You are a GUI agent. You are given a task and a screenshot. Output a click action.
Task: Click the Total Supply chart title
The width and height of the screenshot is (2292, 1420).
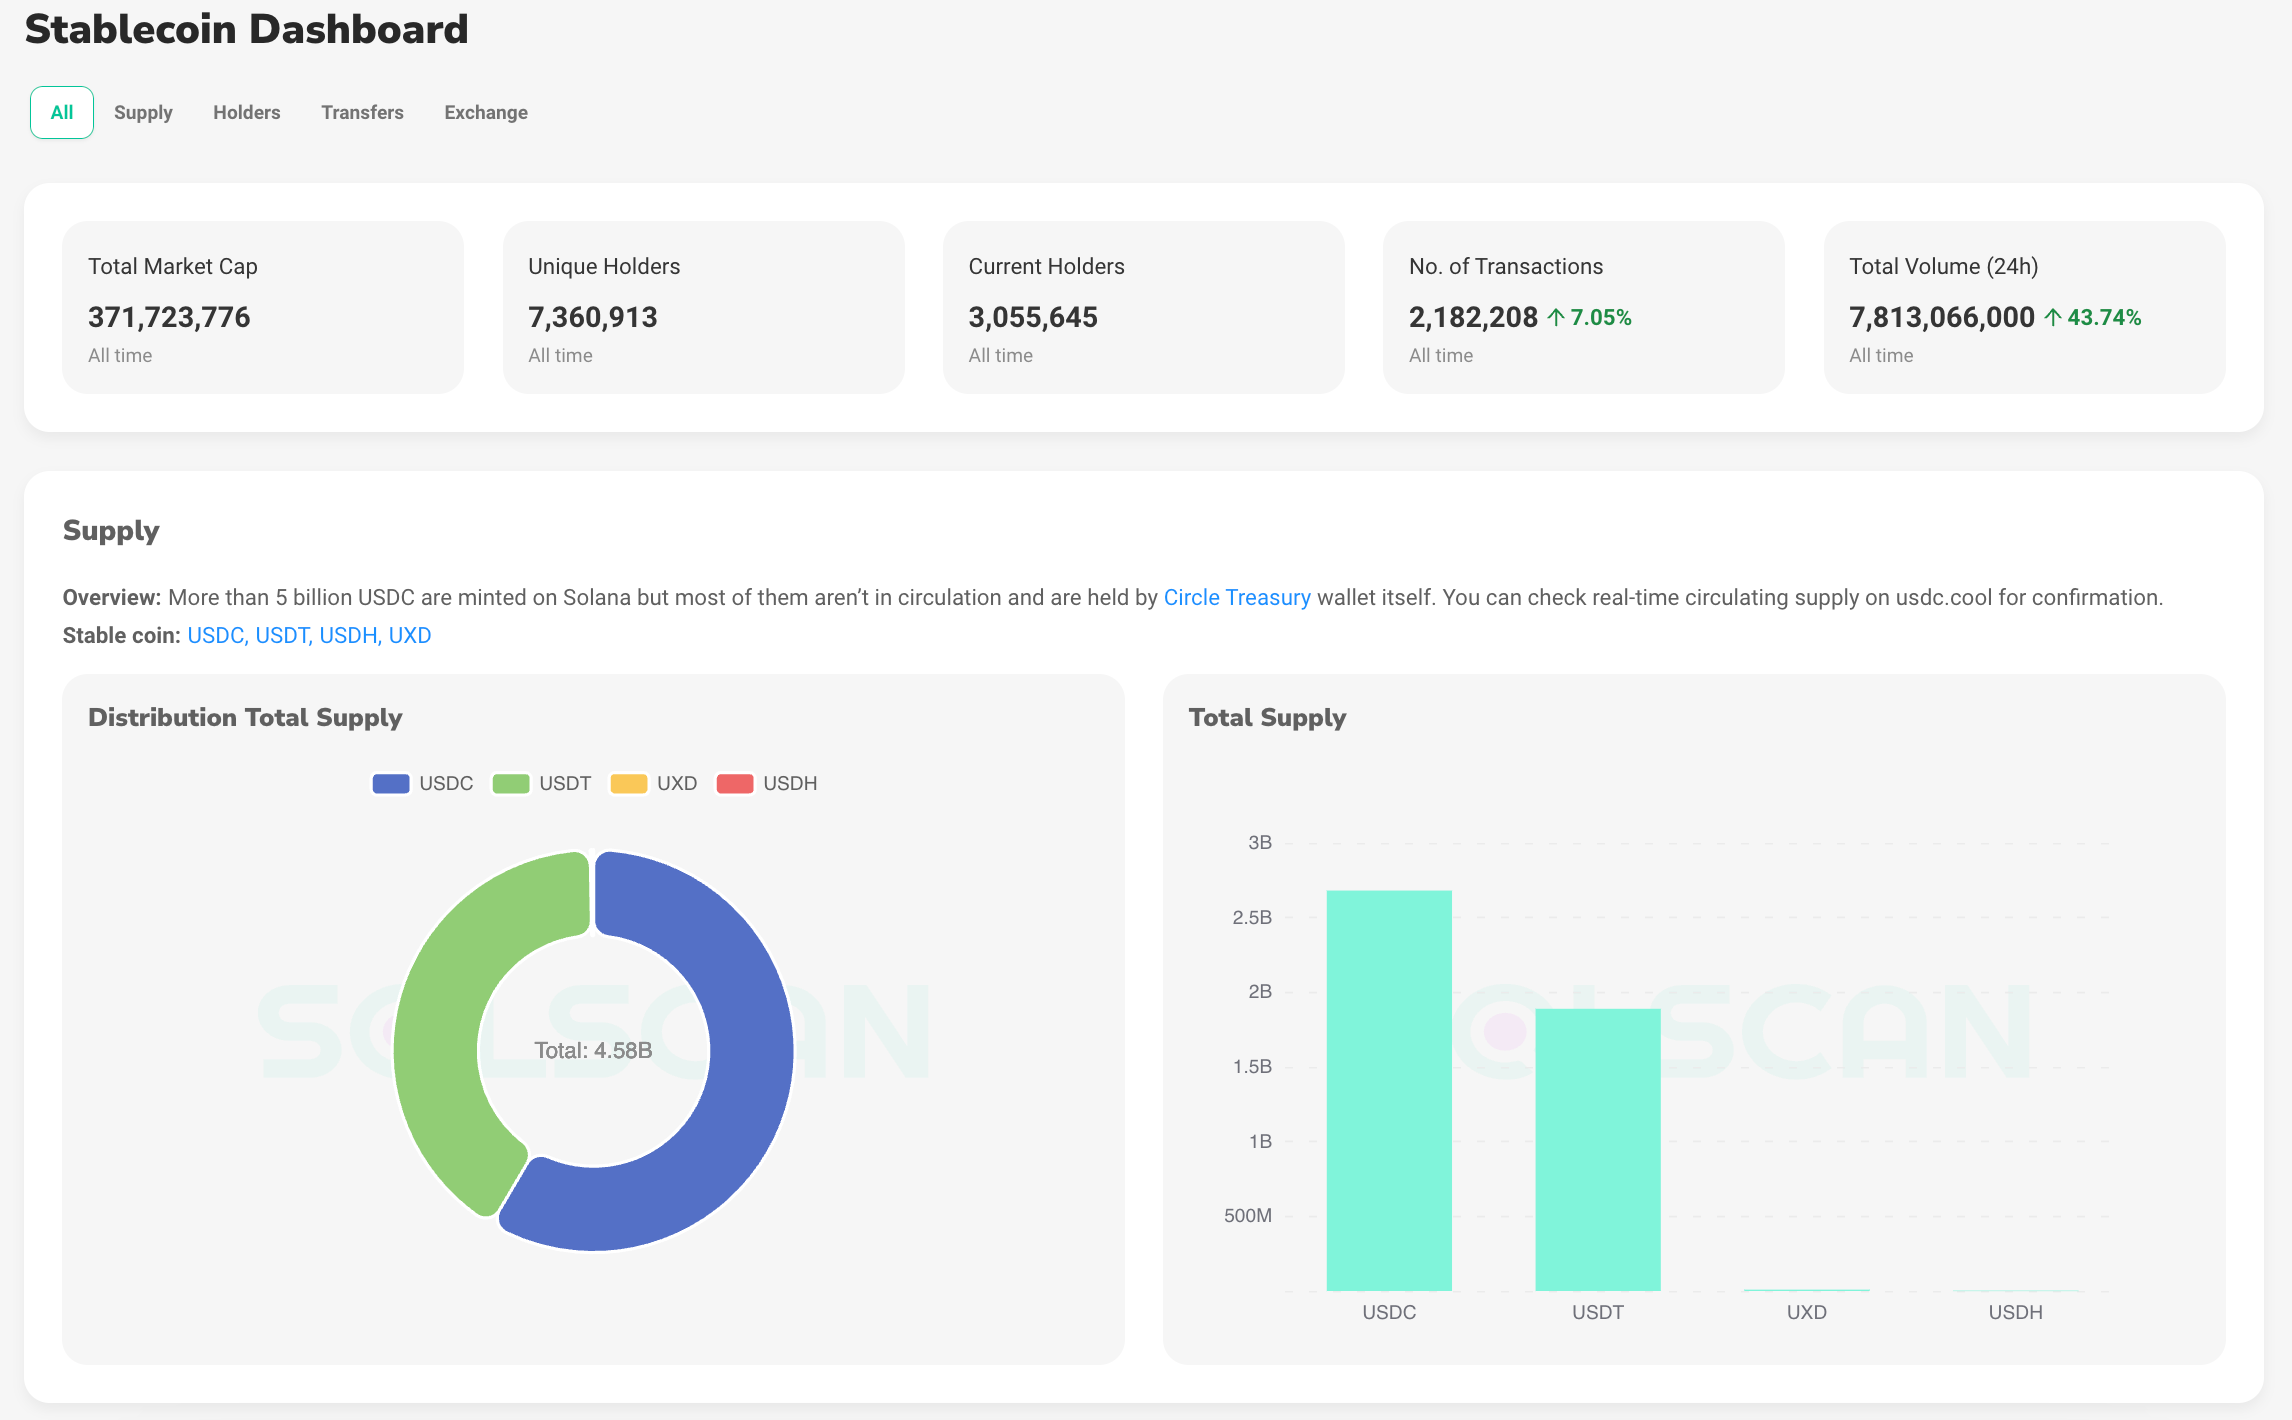point(1267,717)
